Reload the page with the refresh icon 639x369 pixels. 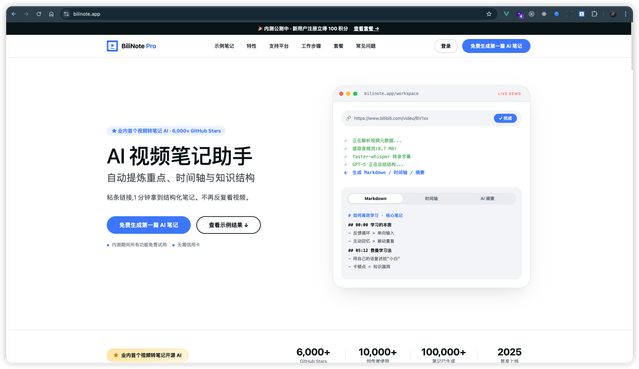point(39,14)
